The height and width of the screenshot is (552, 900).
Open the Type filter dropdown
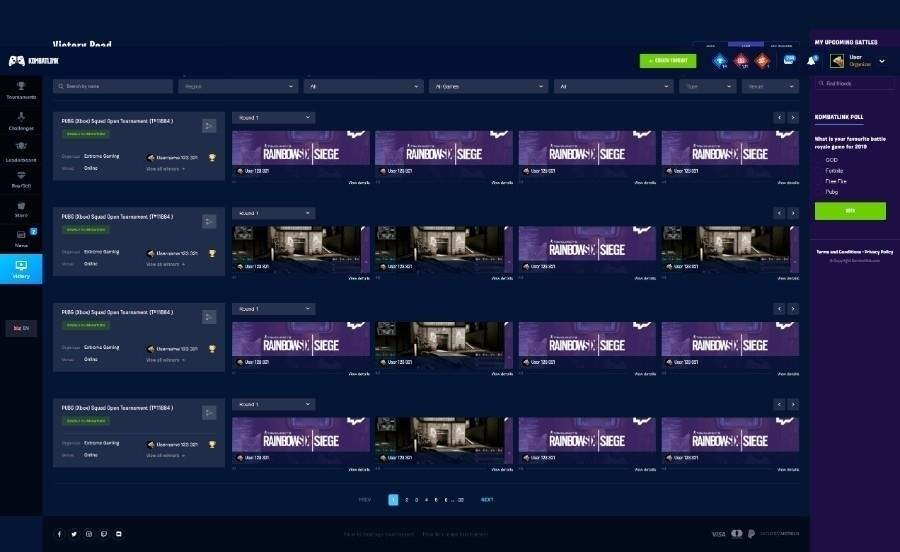pyautogui.click(x=708, y=86)
